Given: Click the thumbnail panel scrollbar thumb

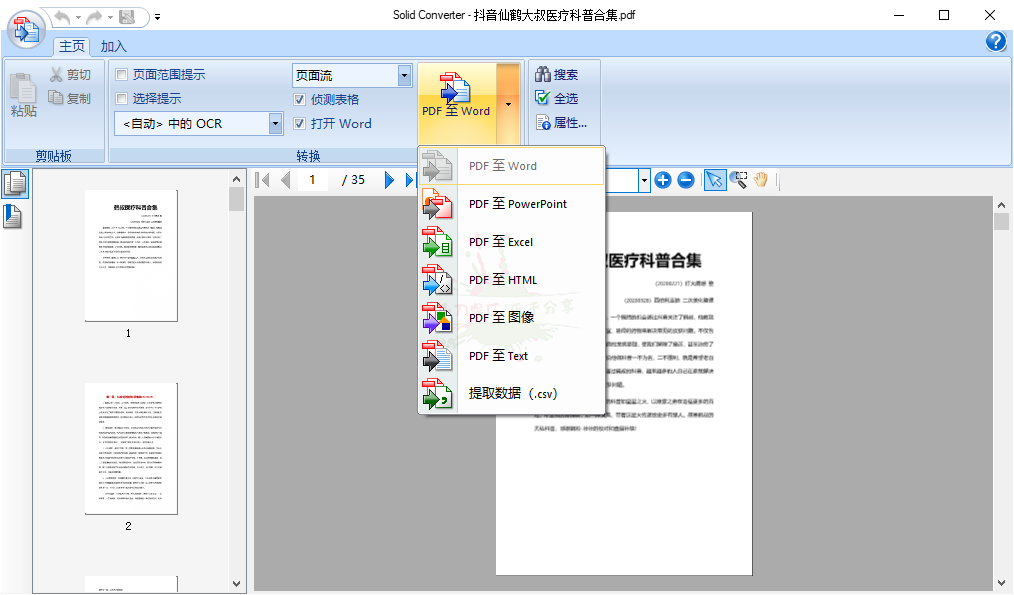Looking at the screenshot, I should point(236,199).
